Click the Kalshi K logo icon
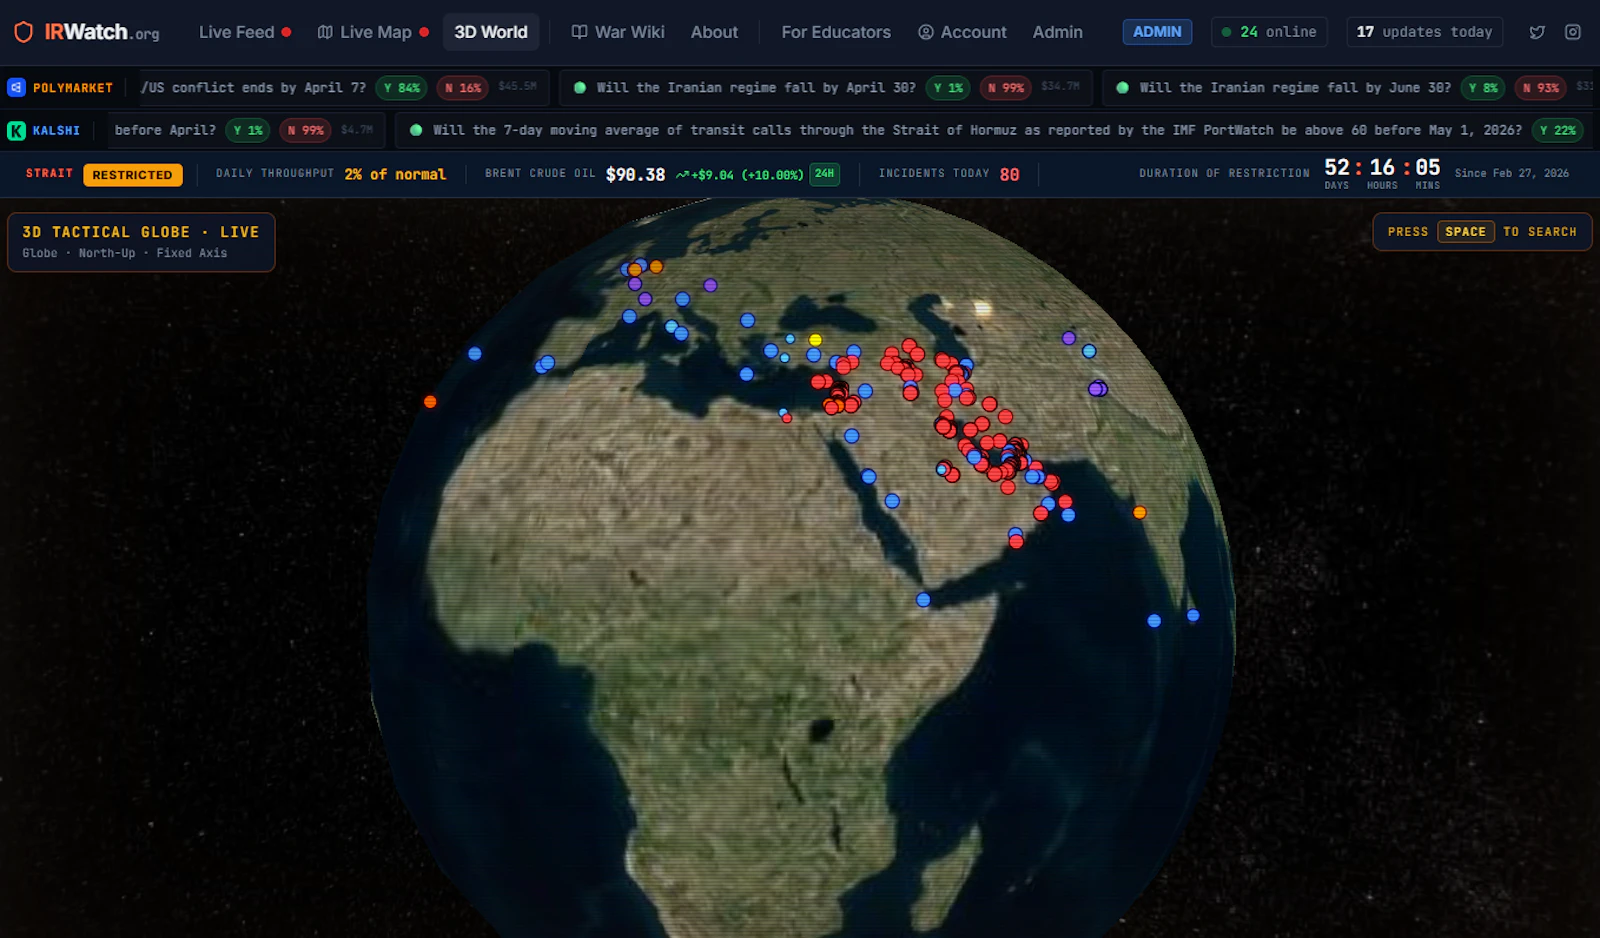Image resolution: width=1600 pixels, height=938 pixels. (x=16, y=131)
